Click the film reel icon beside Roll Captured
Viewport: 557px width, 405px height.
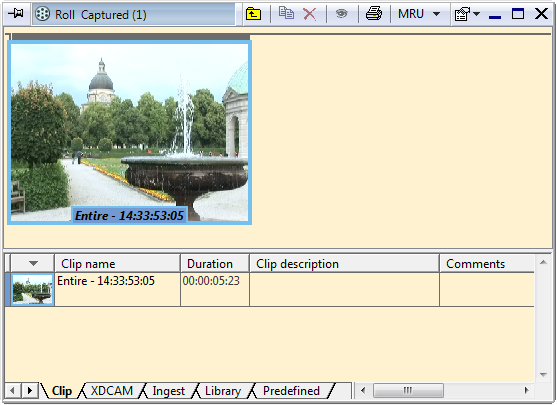43,14
